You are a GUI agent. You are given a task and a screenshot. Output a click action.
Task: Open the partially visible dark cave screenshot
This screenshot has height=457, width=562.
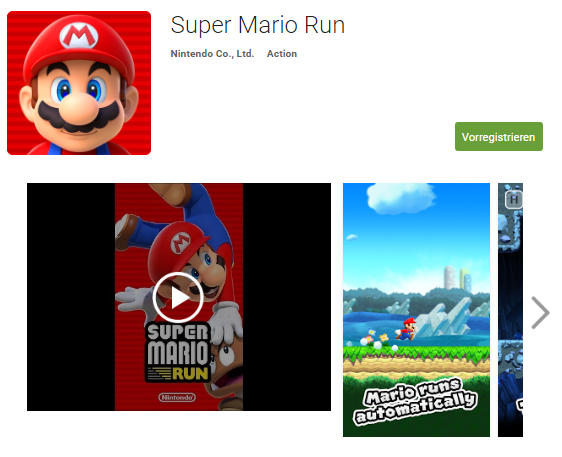510,310
